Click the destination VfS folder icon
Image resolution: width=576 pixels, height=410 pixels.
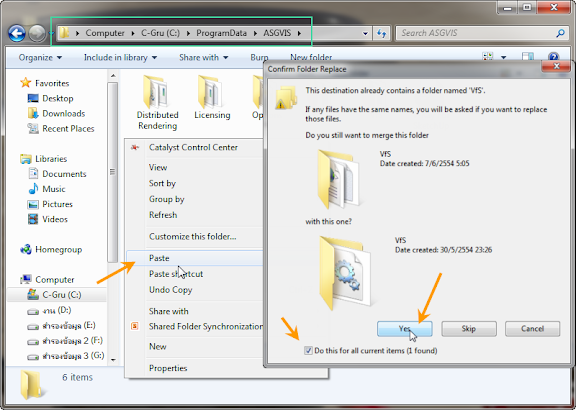339,179
